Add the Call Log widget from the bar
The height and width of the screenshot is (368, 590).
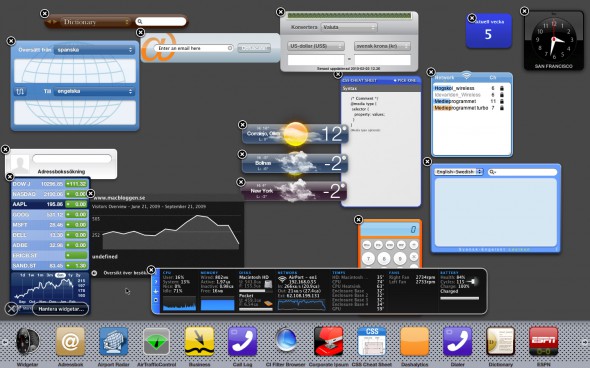tap(242, 342)
